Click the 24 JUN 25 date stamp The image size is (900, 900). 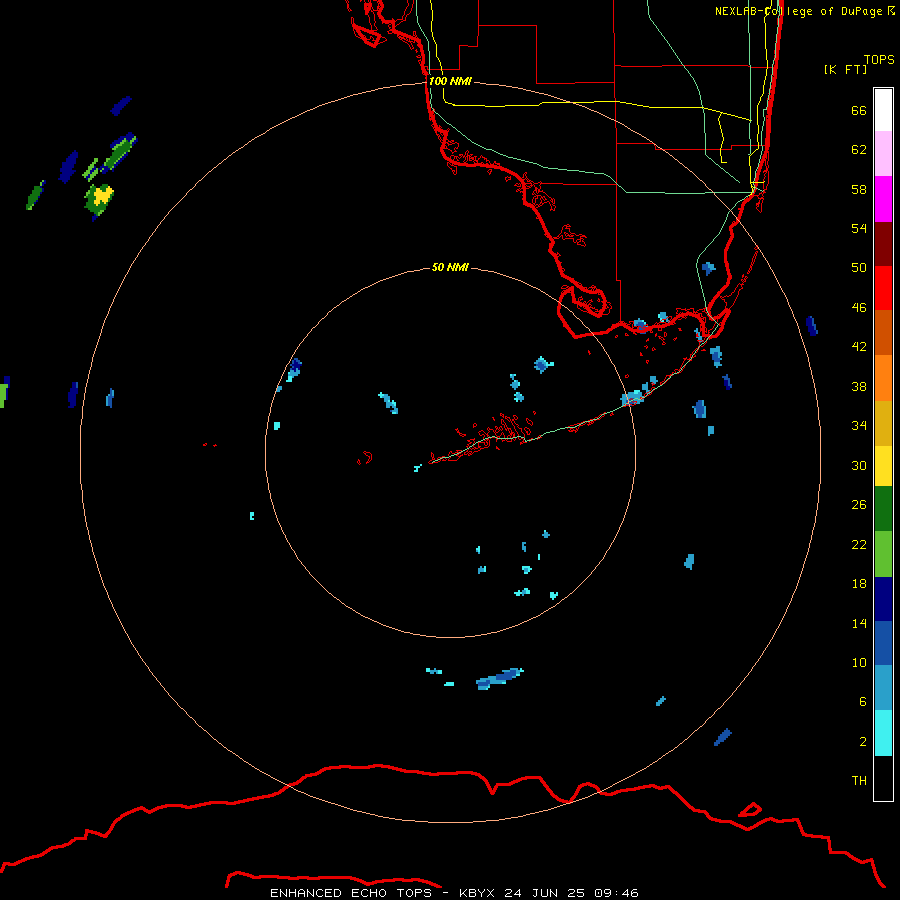click(x=545, y=893)
